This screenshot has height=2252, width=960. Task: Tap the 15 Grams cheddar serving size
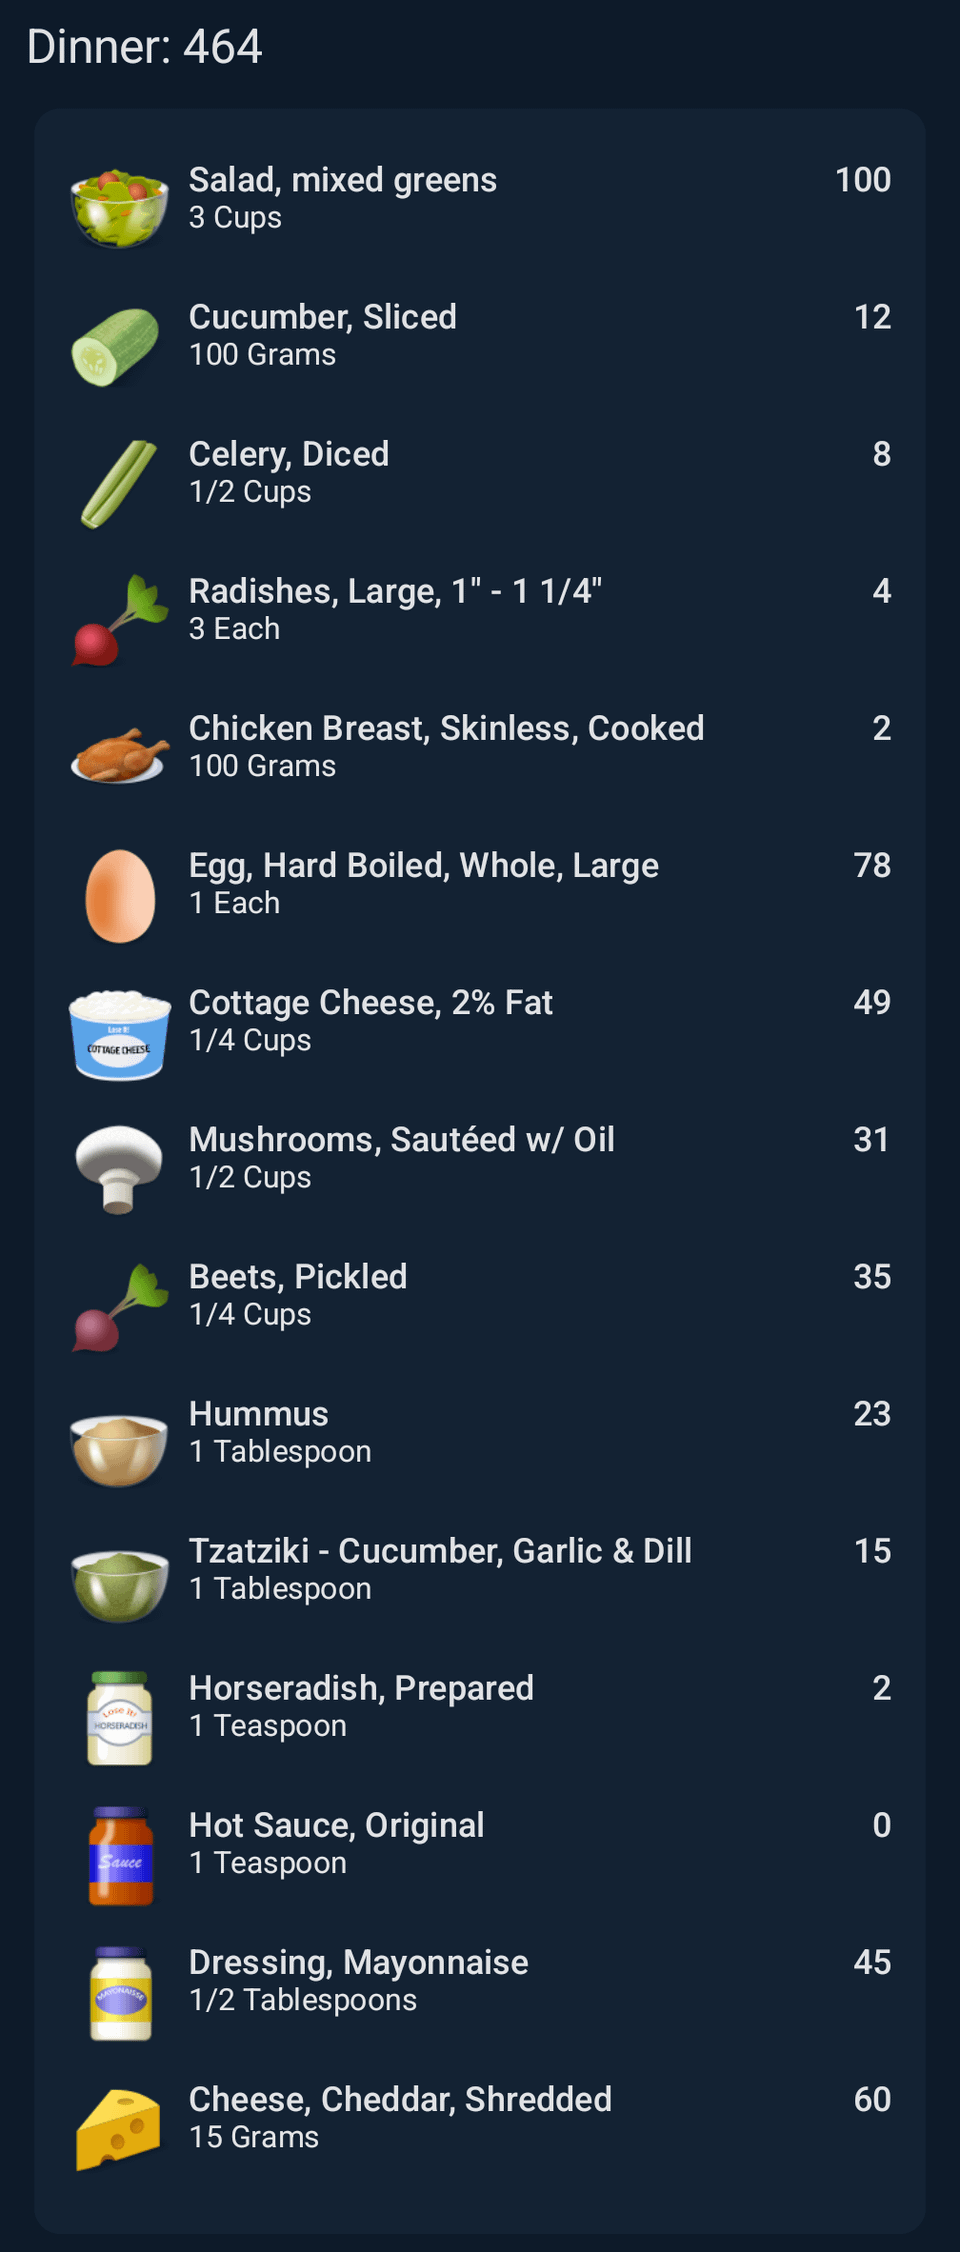click(x=254, y=2137)
